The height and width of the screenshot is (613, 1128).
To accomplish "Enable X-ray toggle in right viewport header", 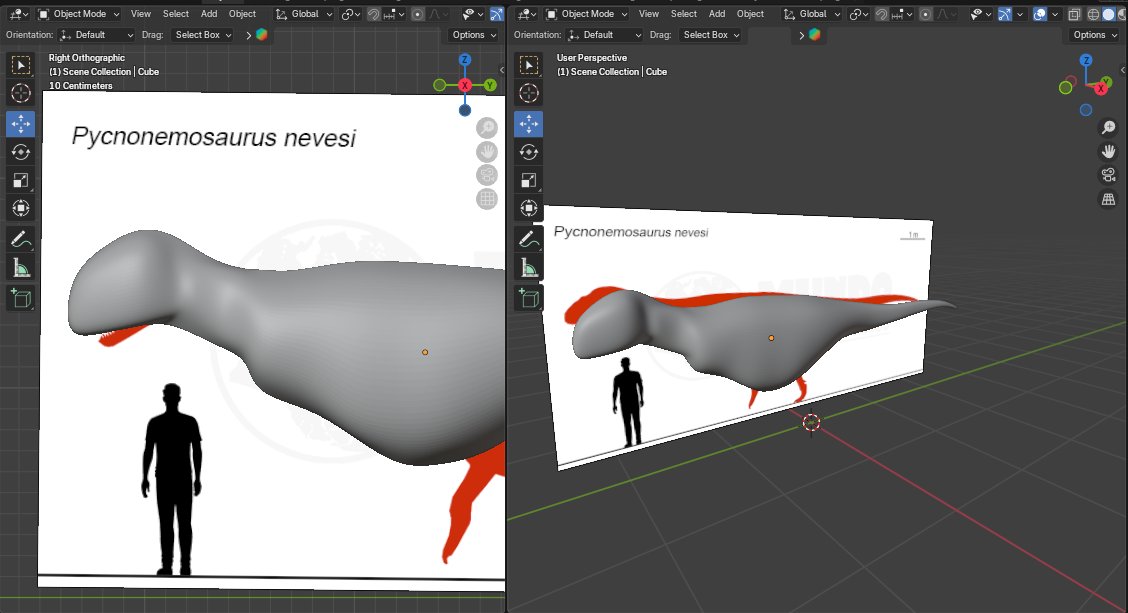I will tap(1073, 14).
